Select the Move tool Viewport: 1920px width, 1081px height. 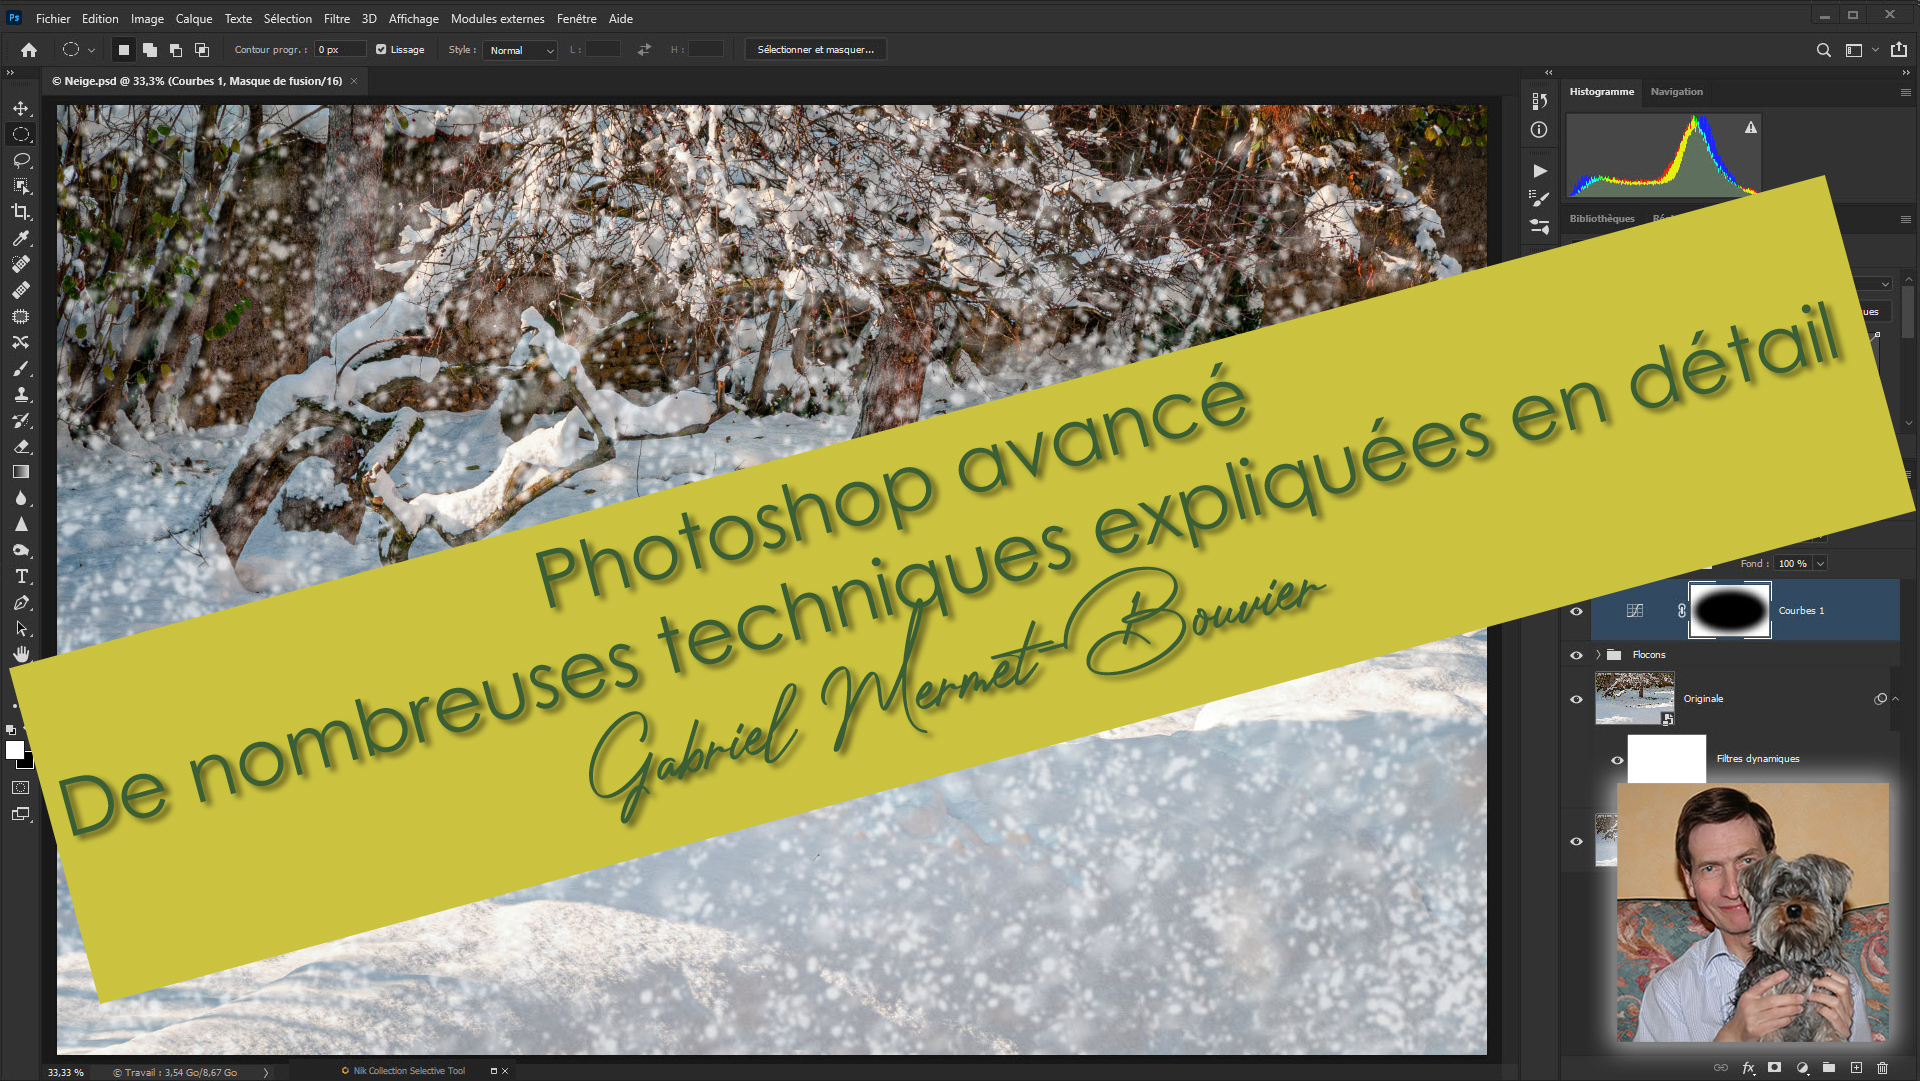(x=21, y=108)
